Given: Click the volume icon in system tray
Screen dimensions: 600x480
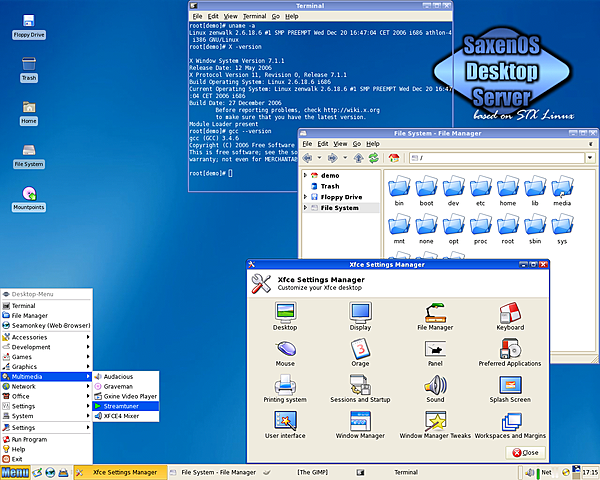Looking at the screenshot, I should point(530,473).
